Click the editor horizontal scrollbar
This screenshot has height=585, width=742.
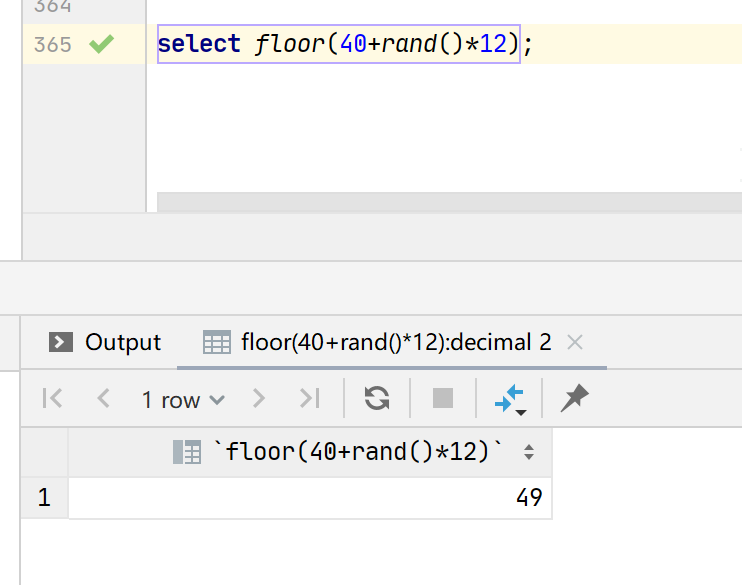[x=449, y=202]
